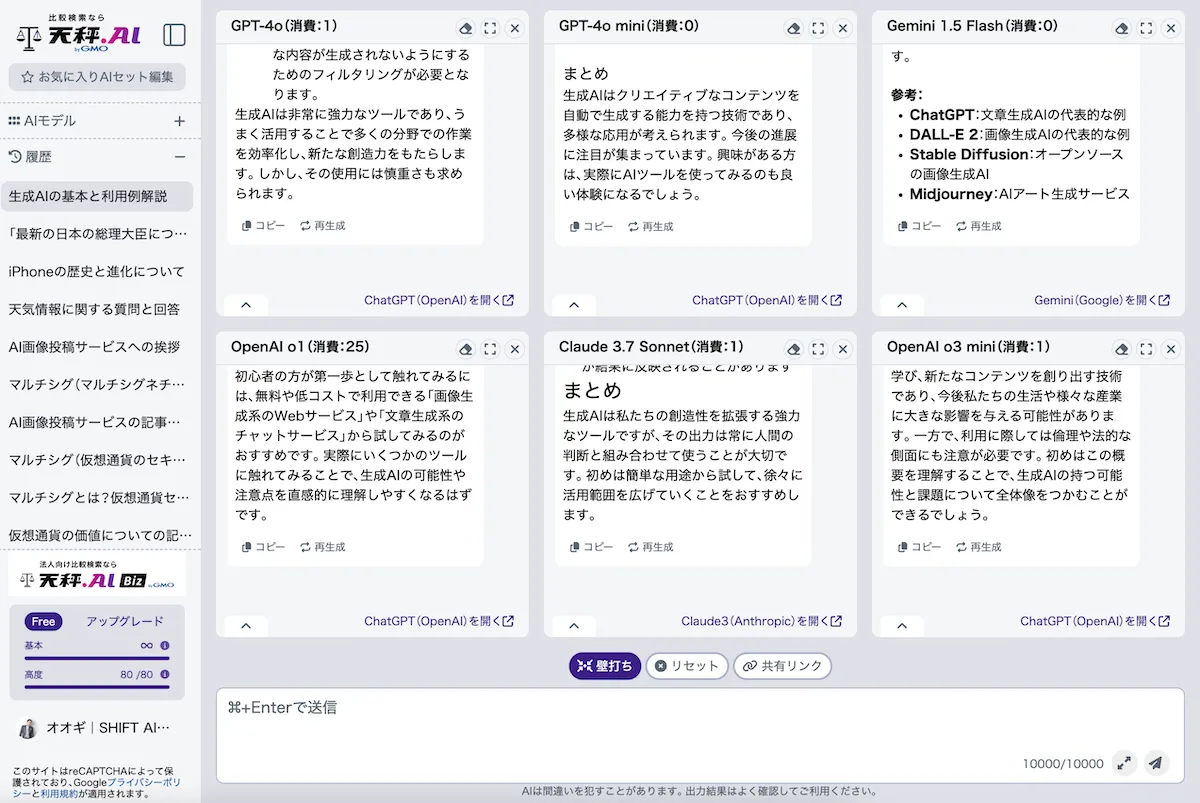1200x803 pixels.
Task: Expand GPT-4o mini panel to fullscreen
Action: (818, 29)
